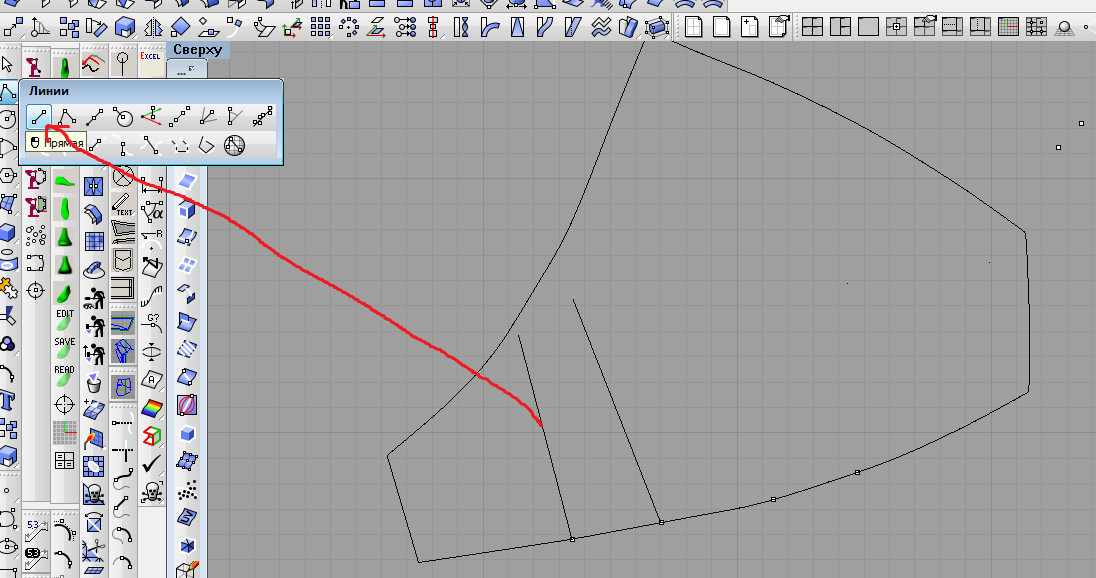Click the black checkmark icon
Image resolution: width=1096 pixels, height=578 pixels.
click(x=152, y=463)
